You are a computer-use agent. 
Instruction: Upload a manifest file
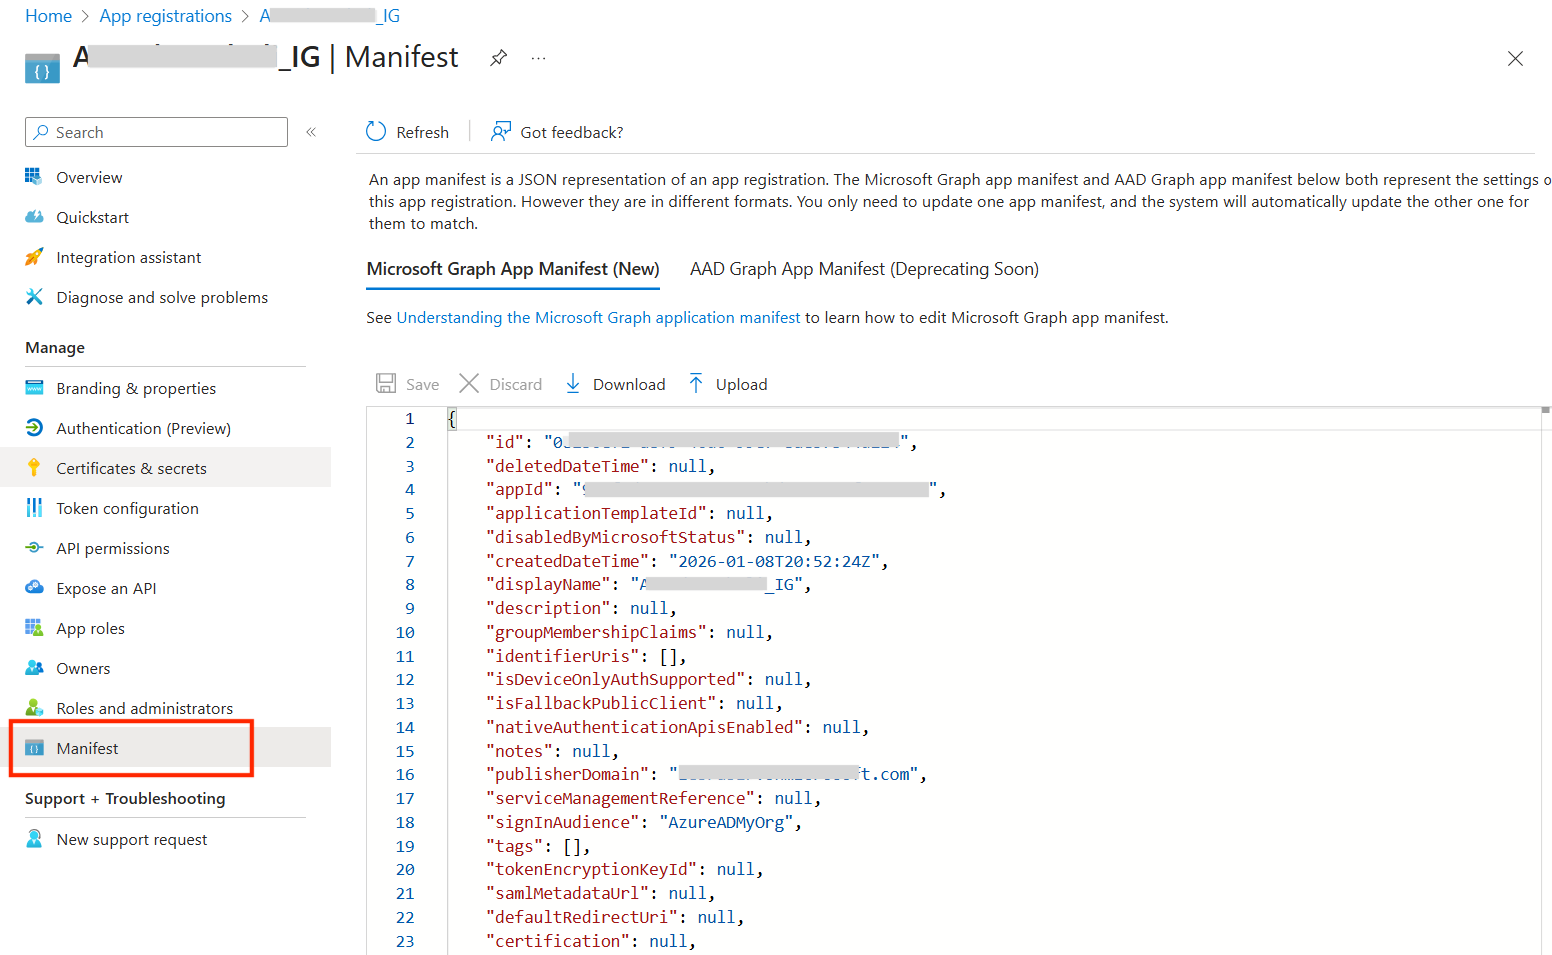728,384
